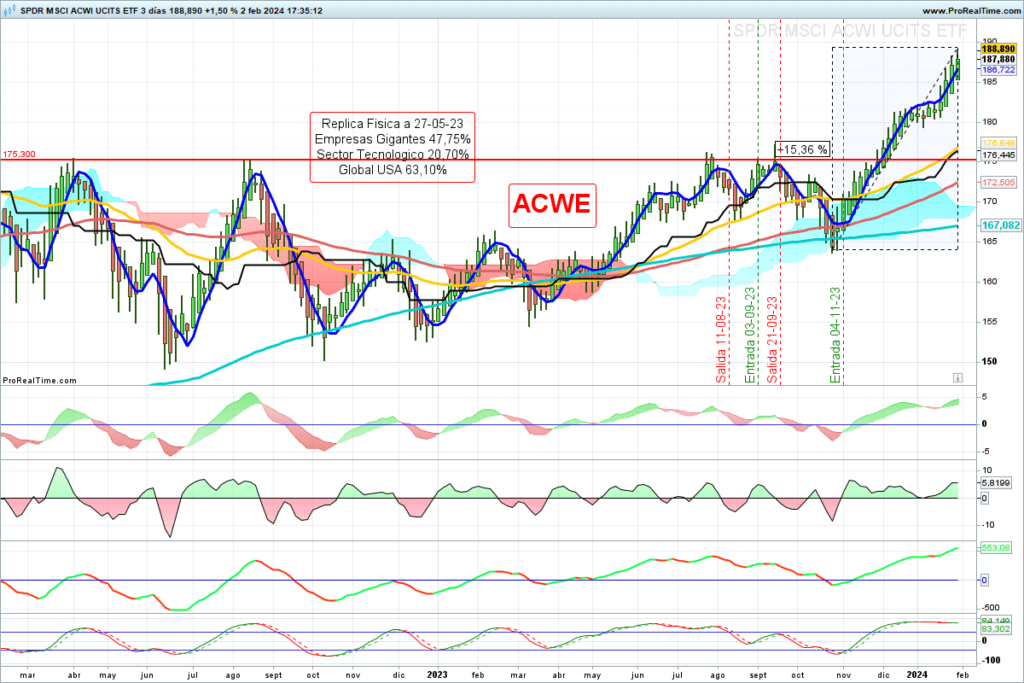Click the -100 value on the bottom oscillator axis

coord(991,660)
